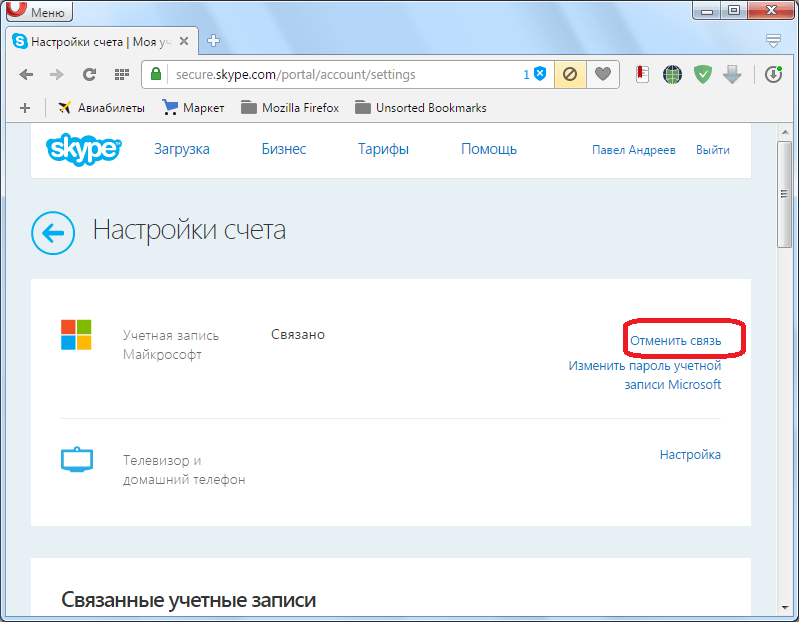The image size is (799, 622).
Task: Click the blue TV icon
Action: coord(77,459)
